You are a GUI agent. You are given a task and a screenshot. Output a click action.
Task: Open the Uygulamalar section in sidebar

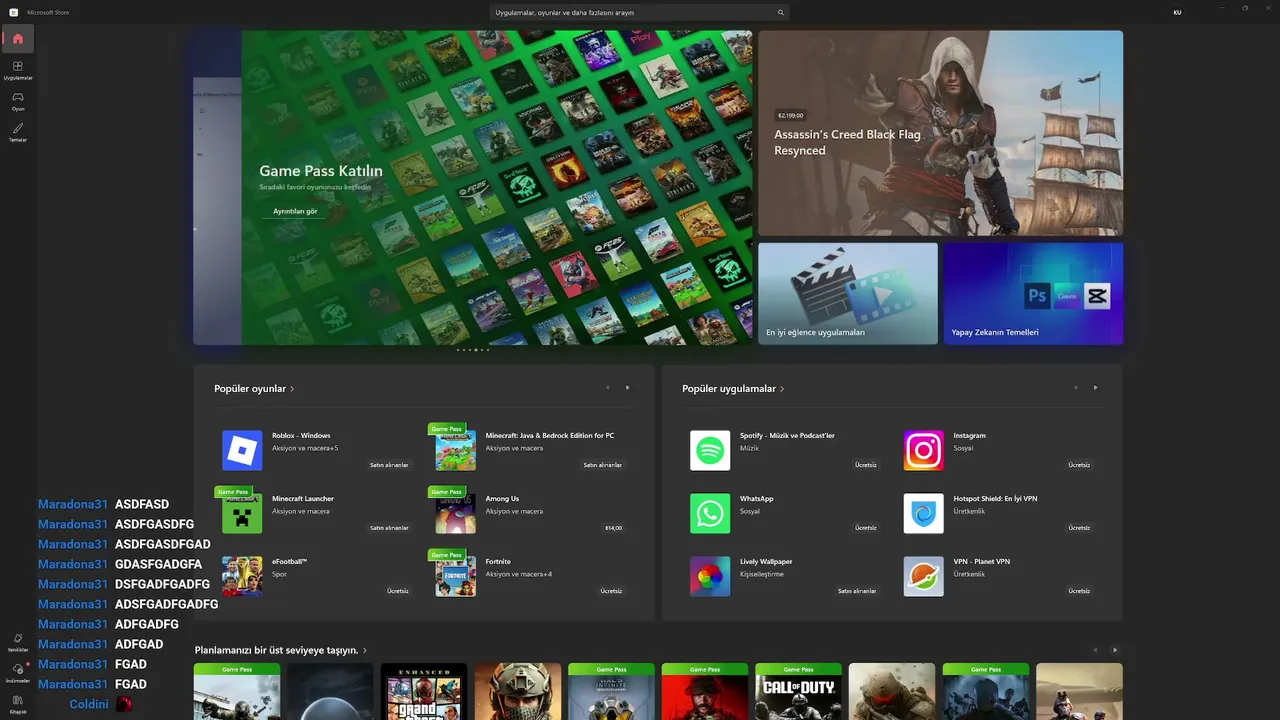tap(18, 70)
